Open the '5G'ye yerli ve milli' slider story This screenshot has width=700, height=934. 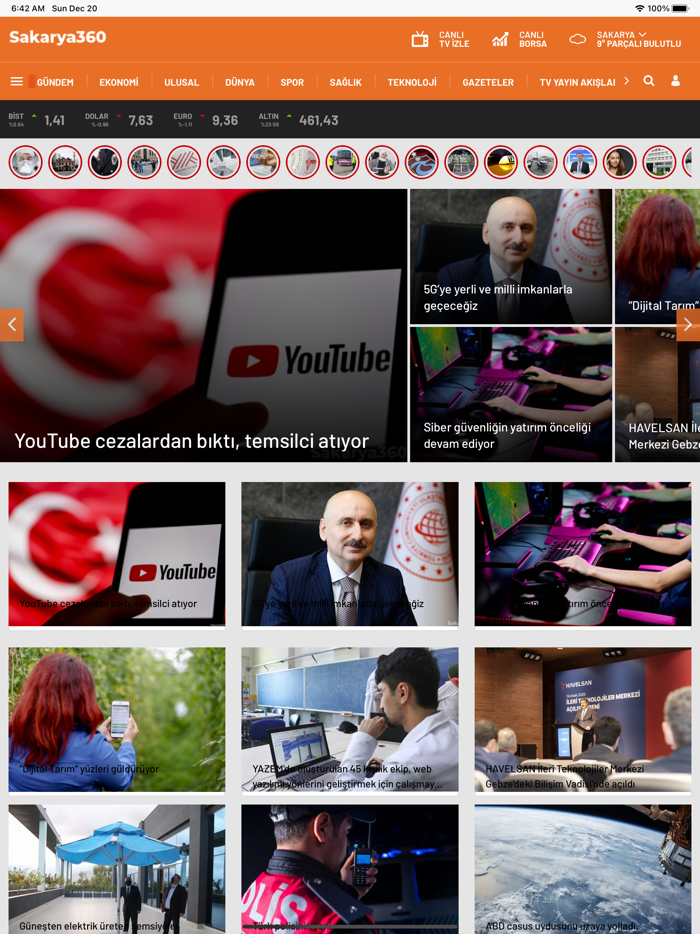pos(511,257)
